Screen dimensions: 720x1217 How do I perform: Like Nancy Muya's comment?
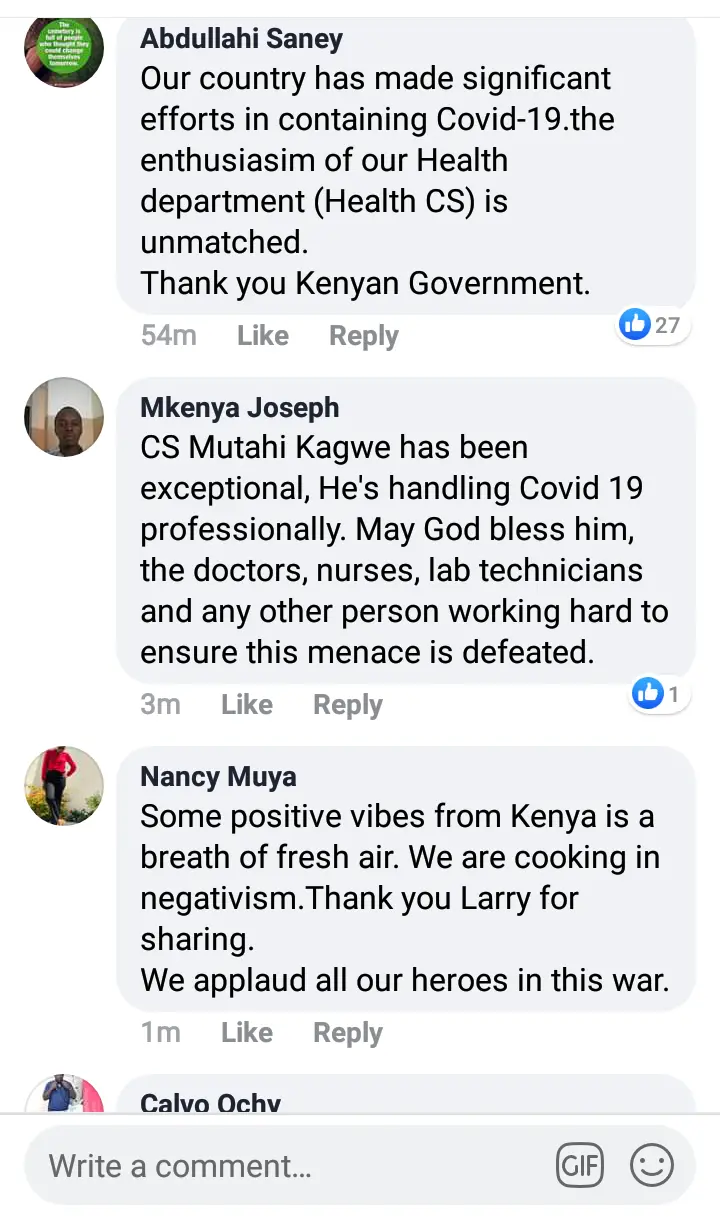pyautogui.click(x=247, y=1032)
